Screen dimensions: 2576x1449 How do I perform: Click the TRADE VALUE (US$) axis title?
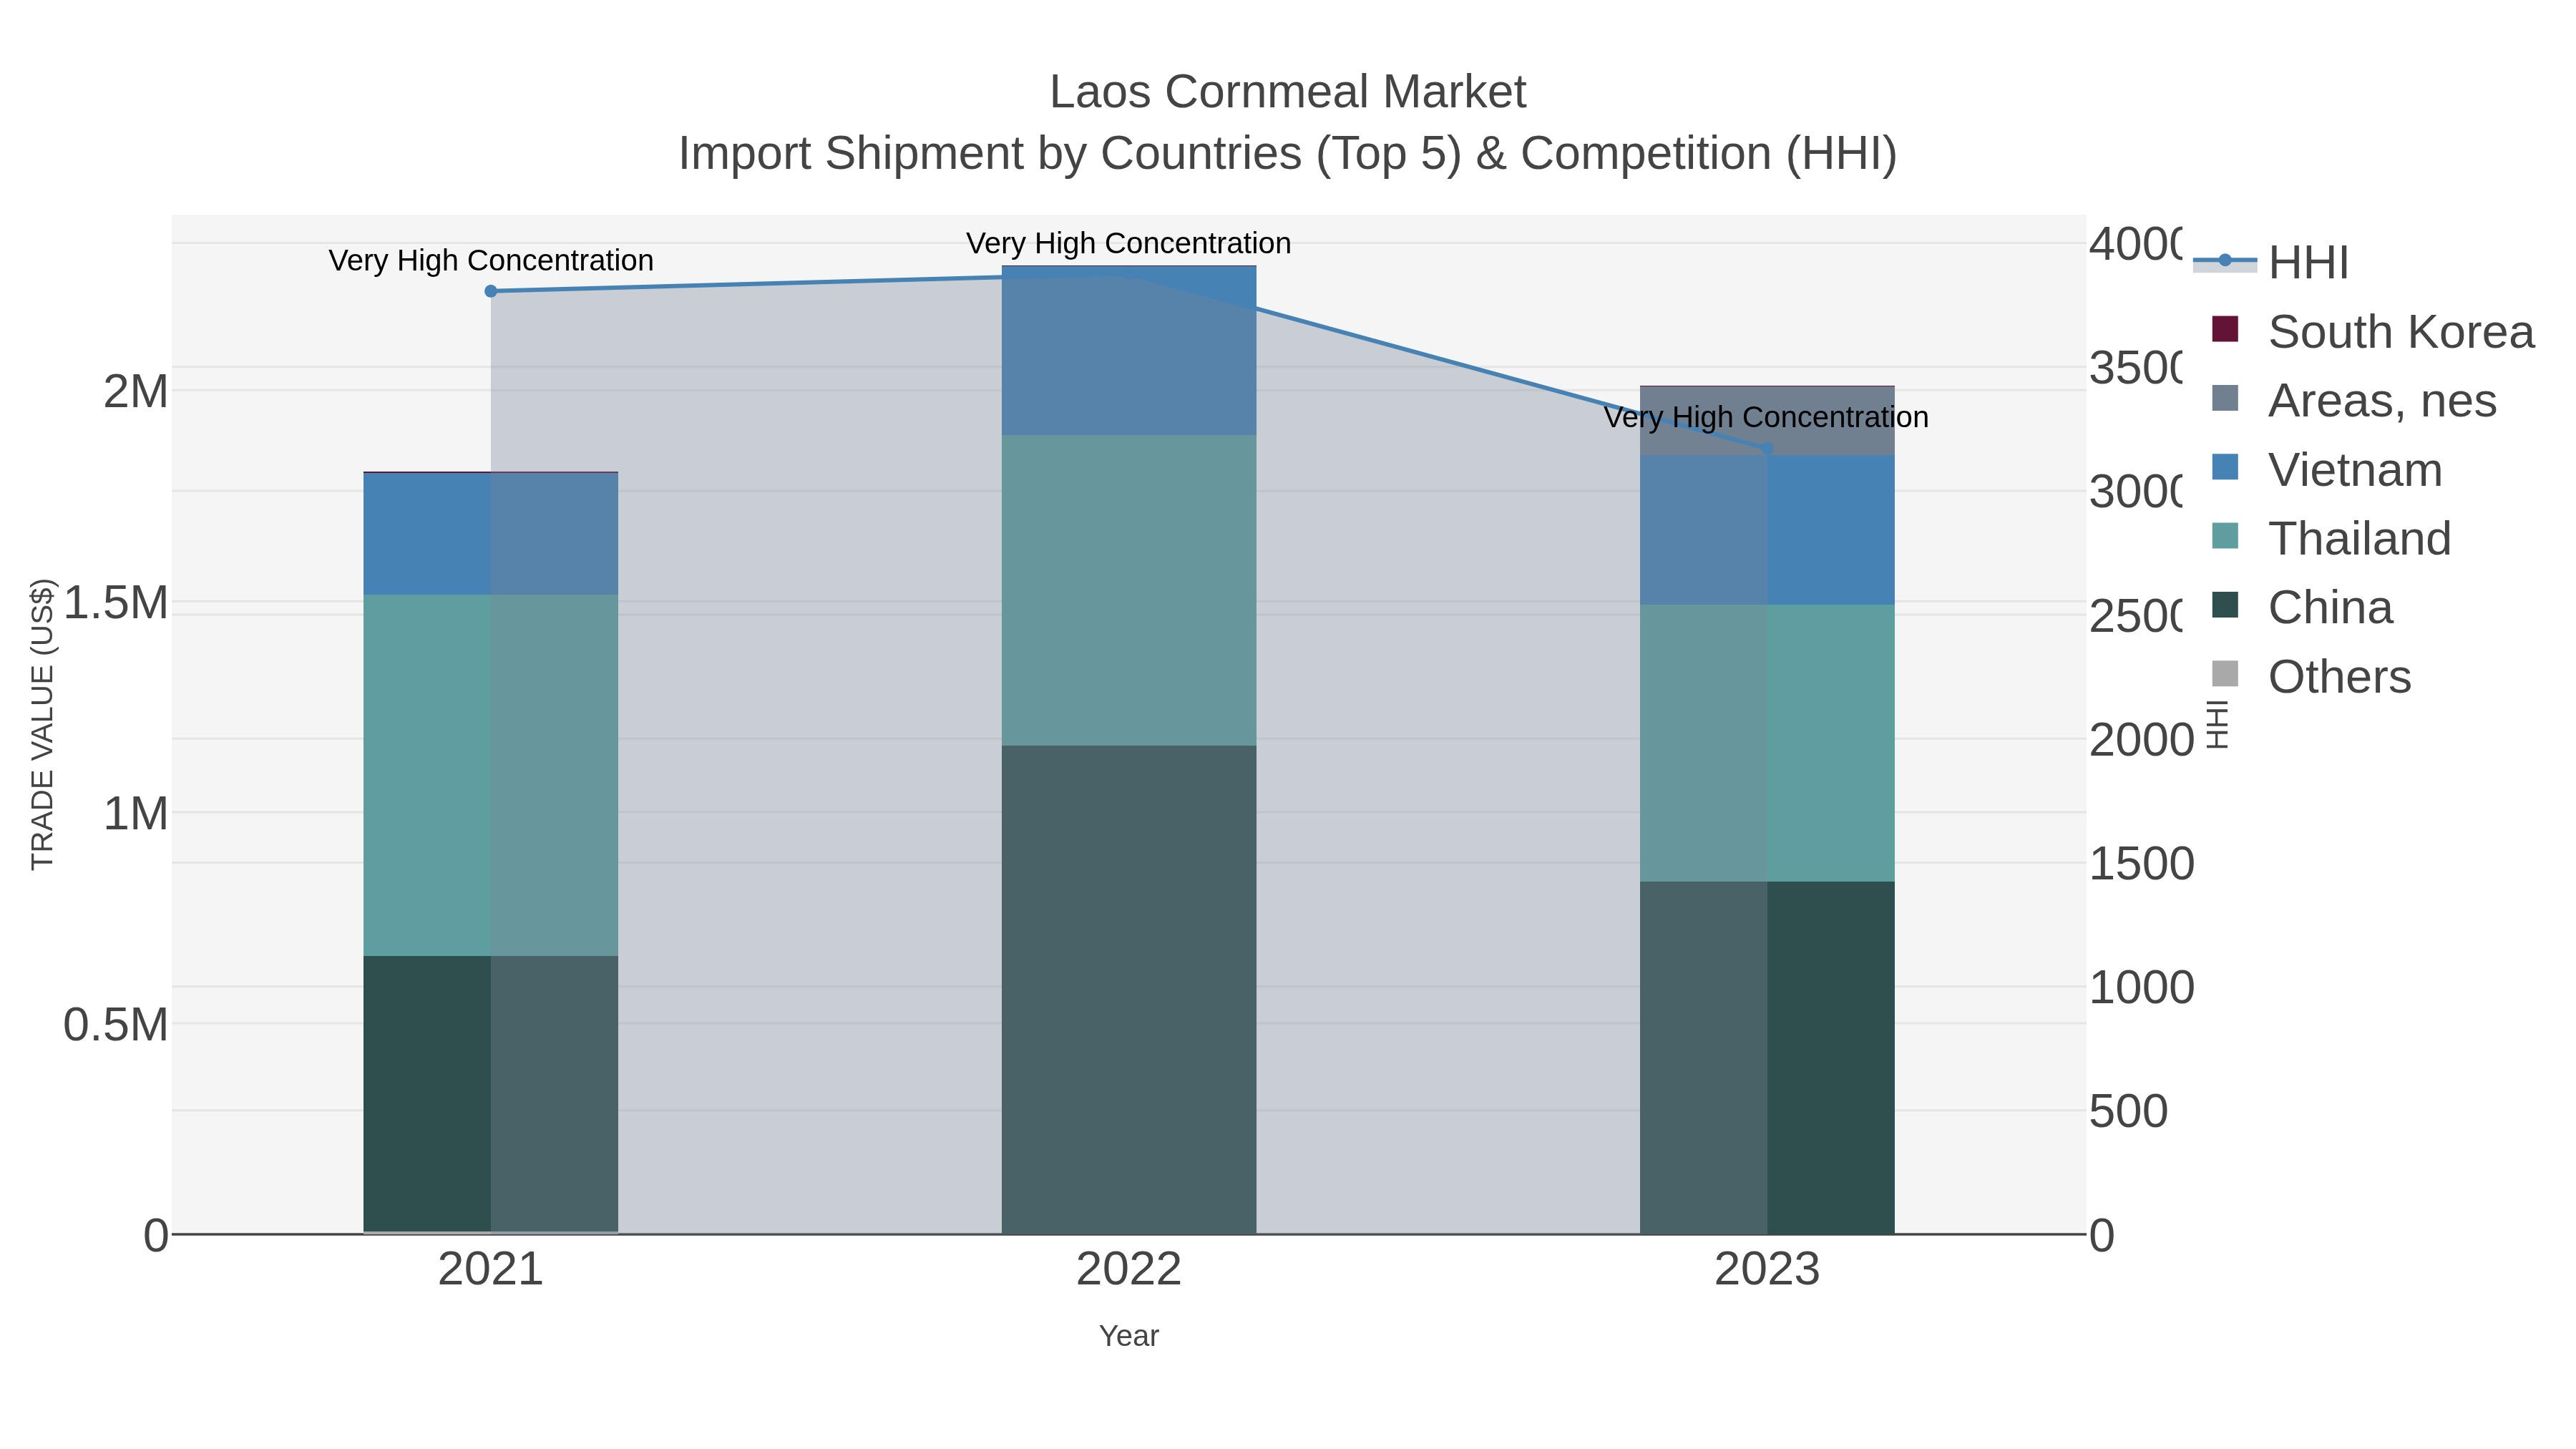(43, 724)
